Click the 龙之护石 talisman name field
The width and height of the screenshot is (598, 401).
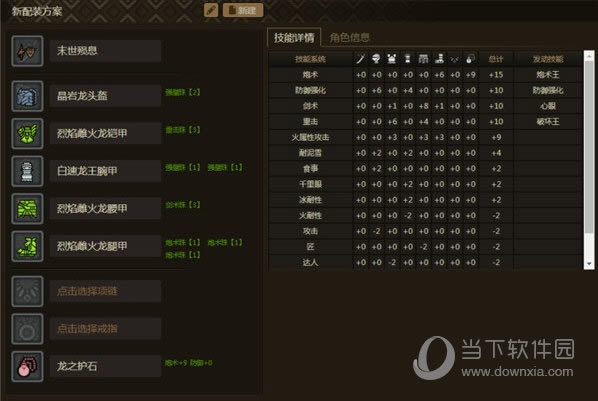[x=105, y=367]
